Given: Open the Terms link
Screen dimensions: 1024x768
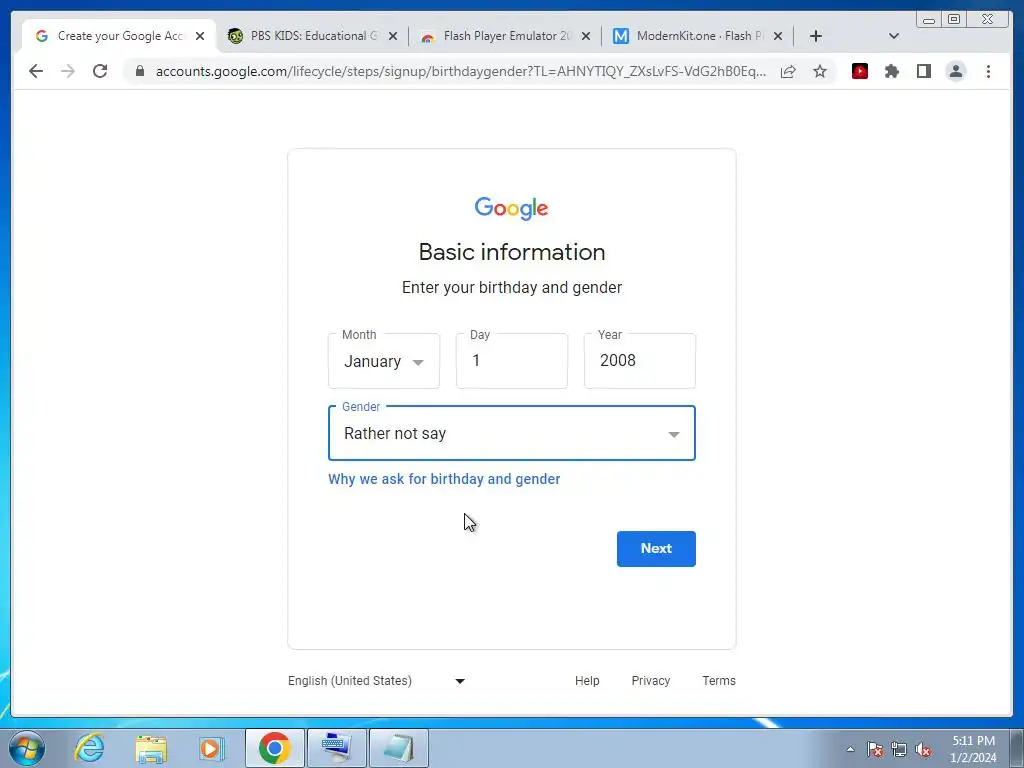Looking at the screenshot, I should coord(719,680).
